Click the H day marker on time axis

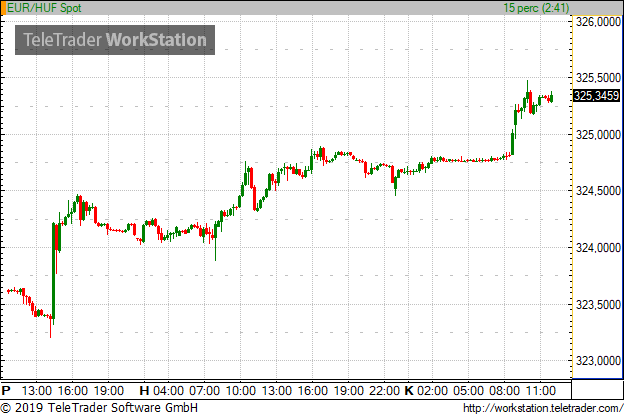144,390
